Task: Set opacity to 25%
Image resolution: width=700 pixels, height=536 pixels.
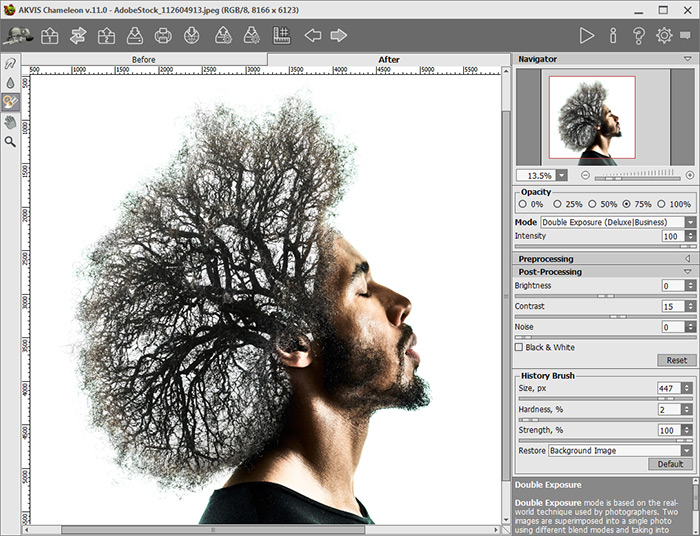Action: click(x=557, y=204)
